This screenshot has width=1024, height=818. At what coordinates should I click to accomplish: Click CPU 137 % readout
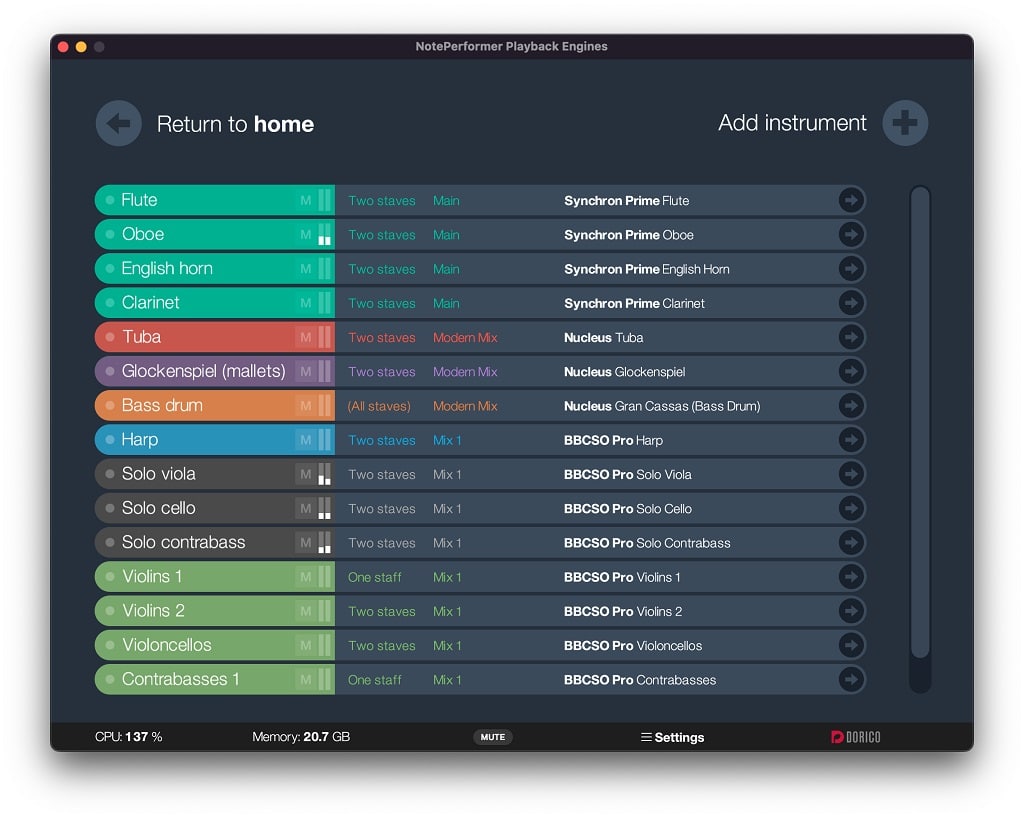129,736
